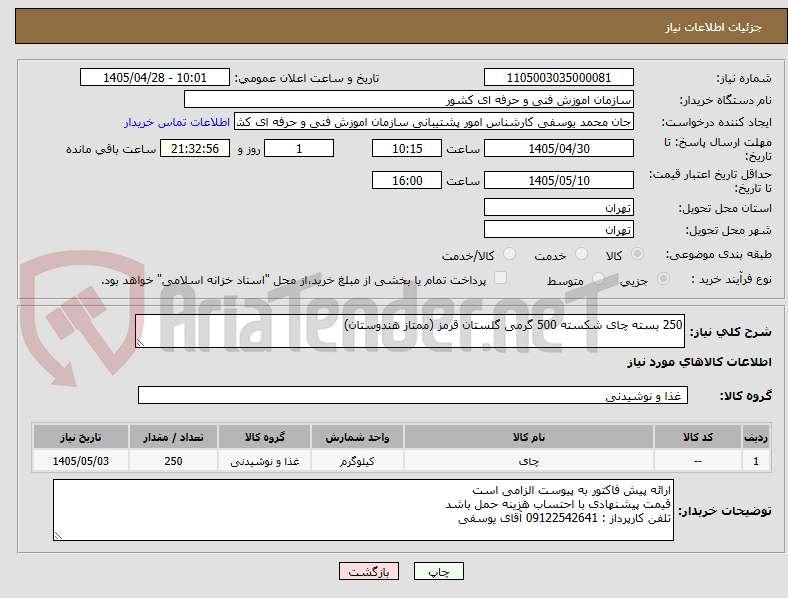Screen dimensions: 788x598
Task: Click the quantity cell 250 in table
Action: [173, 461]
